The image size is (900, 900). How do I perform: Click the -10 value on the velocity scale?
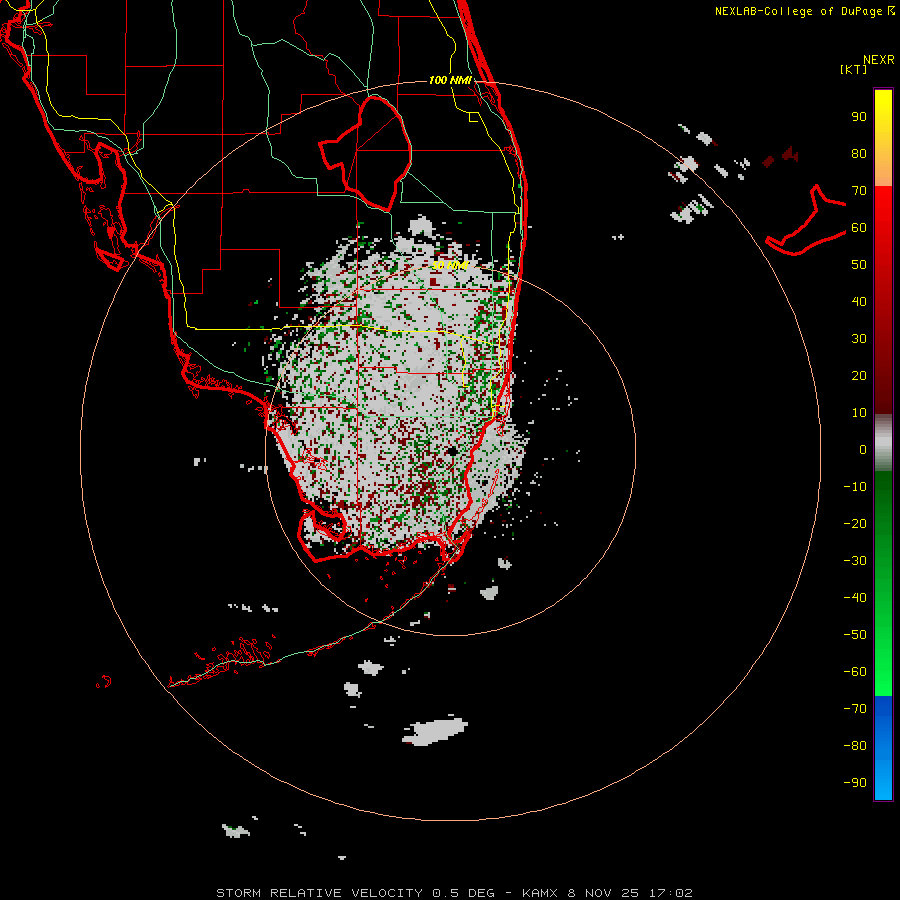tap(855, 487)
